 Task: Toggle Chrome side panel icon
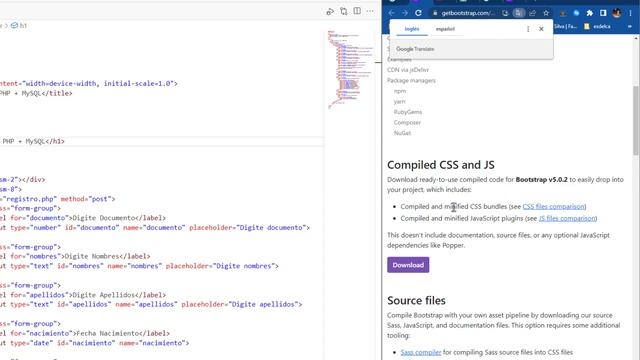tap(603, 13)
